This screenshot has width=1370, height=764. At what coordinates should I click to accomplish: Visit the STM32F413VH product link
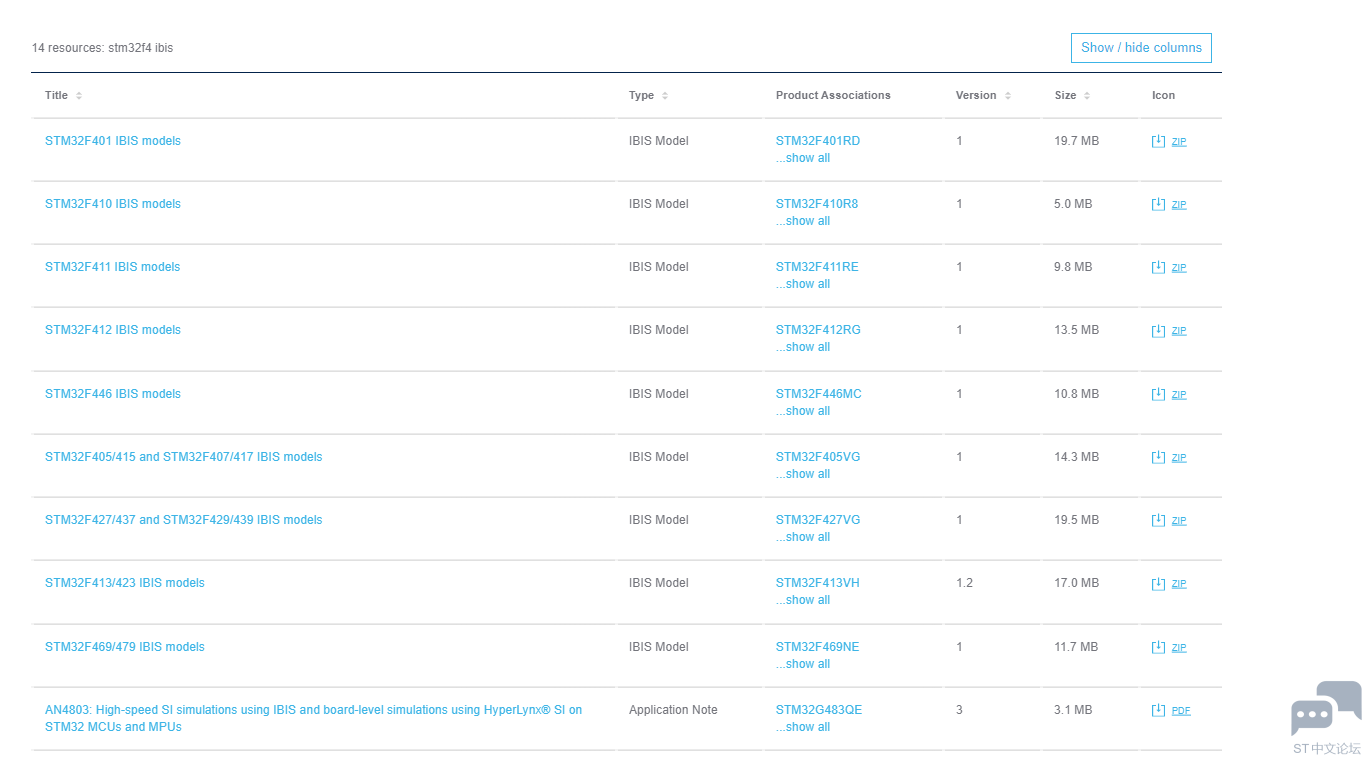[818, 583]
